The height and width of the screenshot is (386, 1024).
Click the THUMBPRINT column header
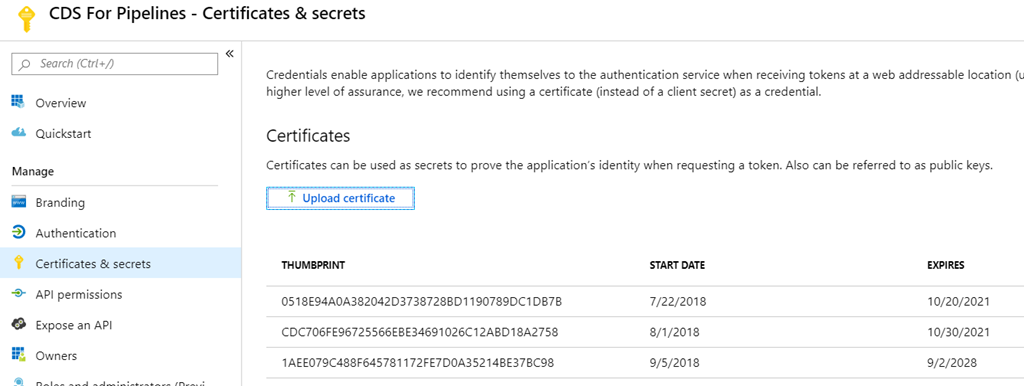click(313, 265)
